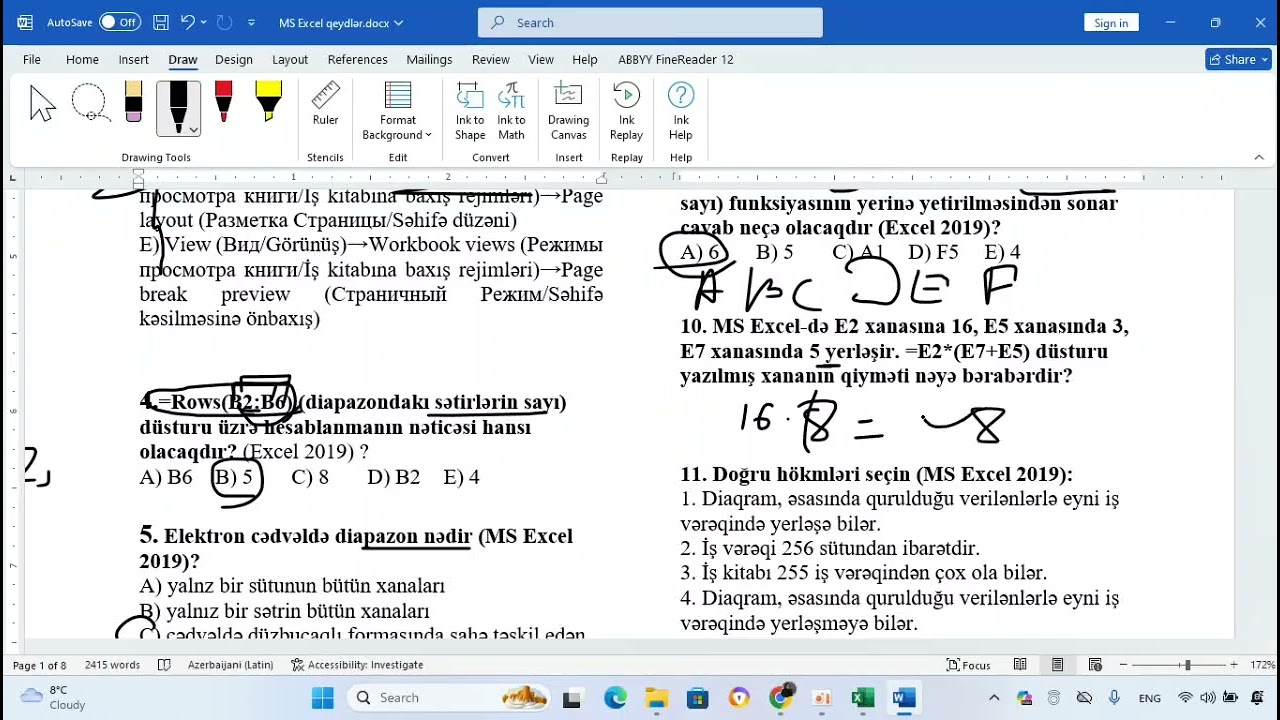Save the document with the disk icon
The width and height of the screenshot is (1280, 720).
[160, 22]
